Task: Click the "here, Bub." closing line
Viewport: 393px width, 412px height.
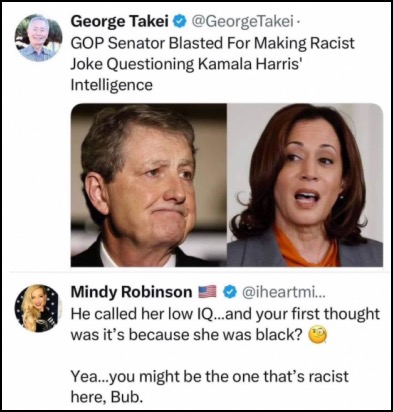Action: pos(107,397)
